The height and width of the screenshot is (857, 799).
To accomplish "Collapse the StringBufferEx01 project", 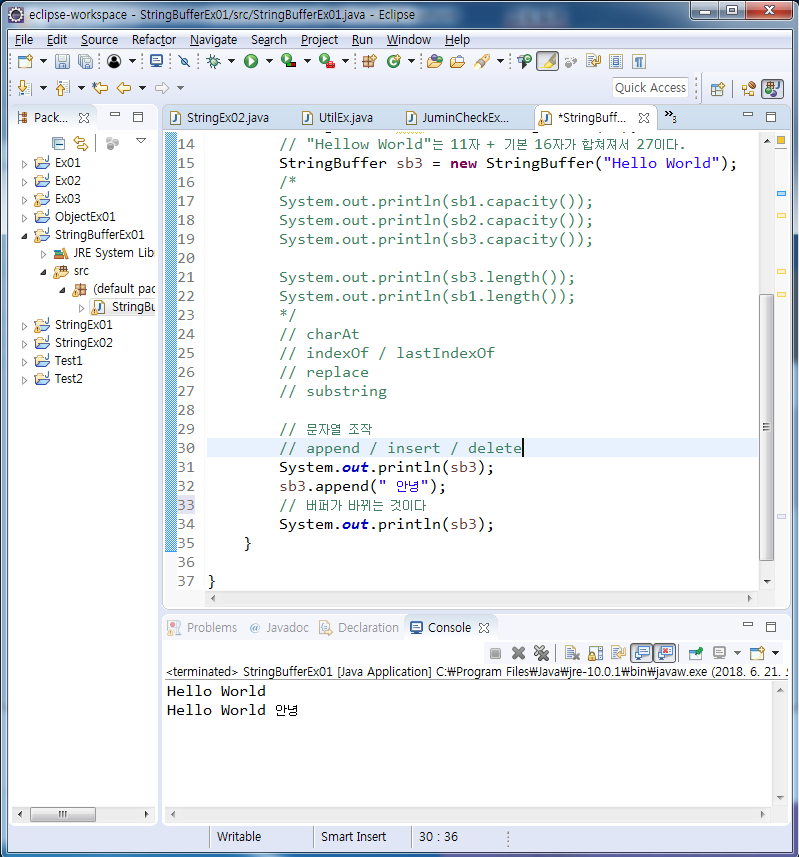I will click(x=24, y=236).
